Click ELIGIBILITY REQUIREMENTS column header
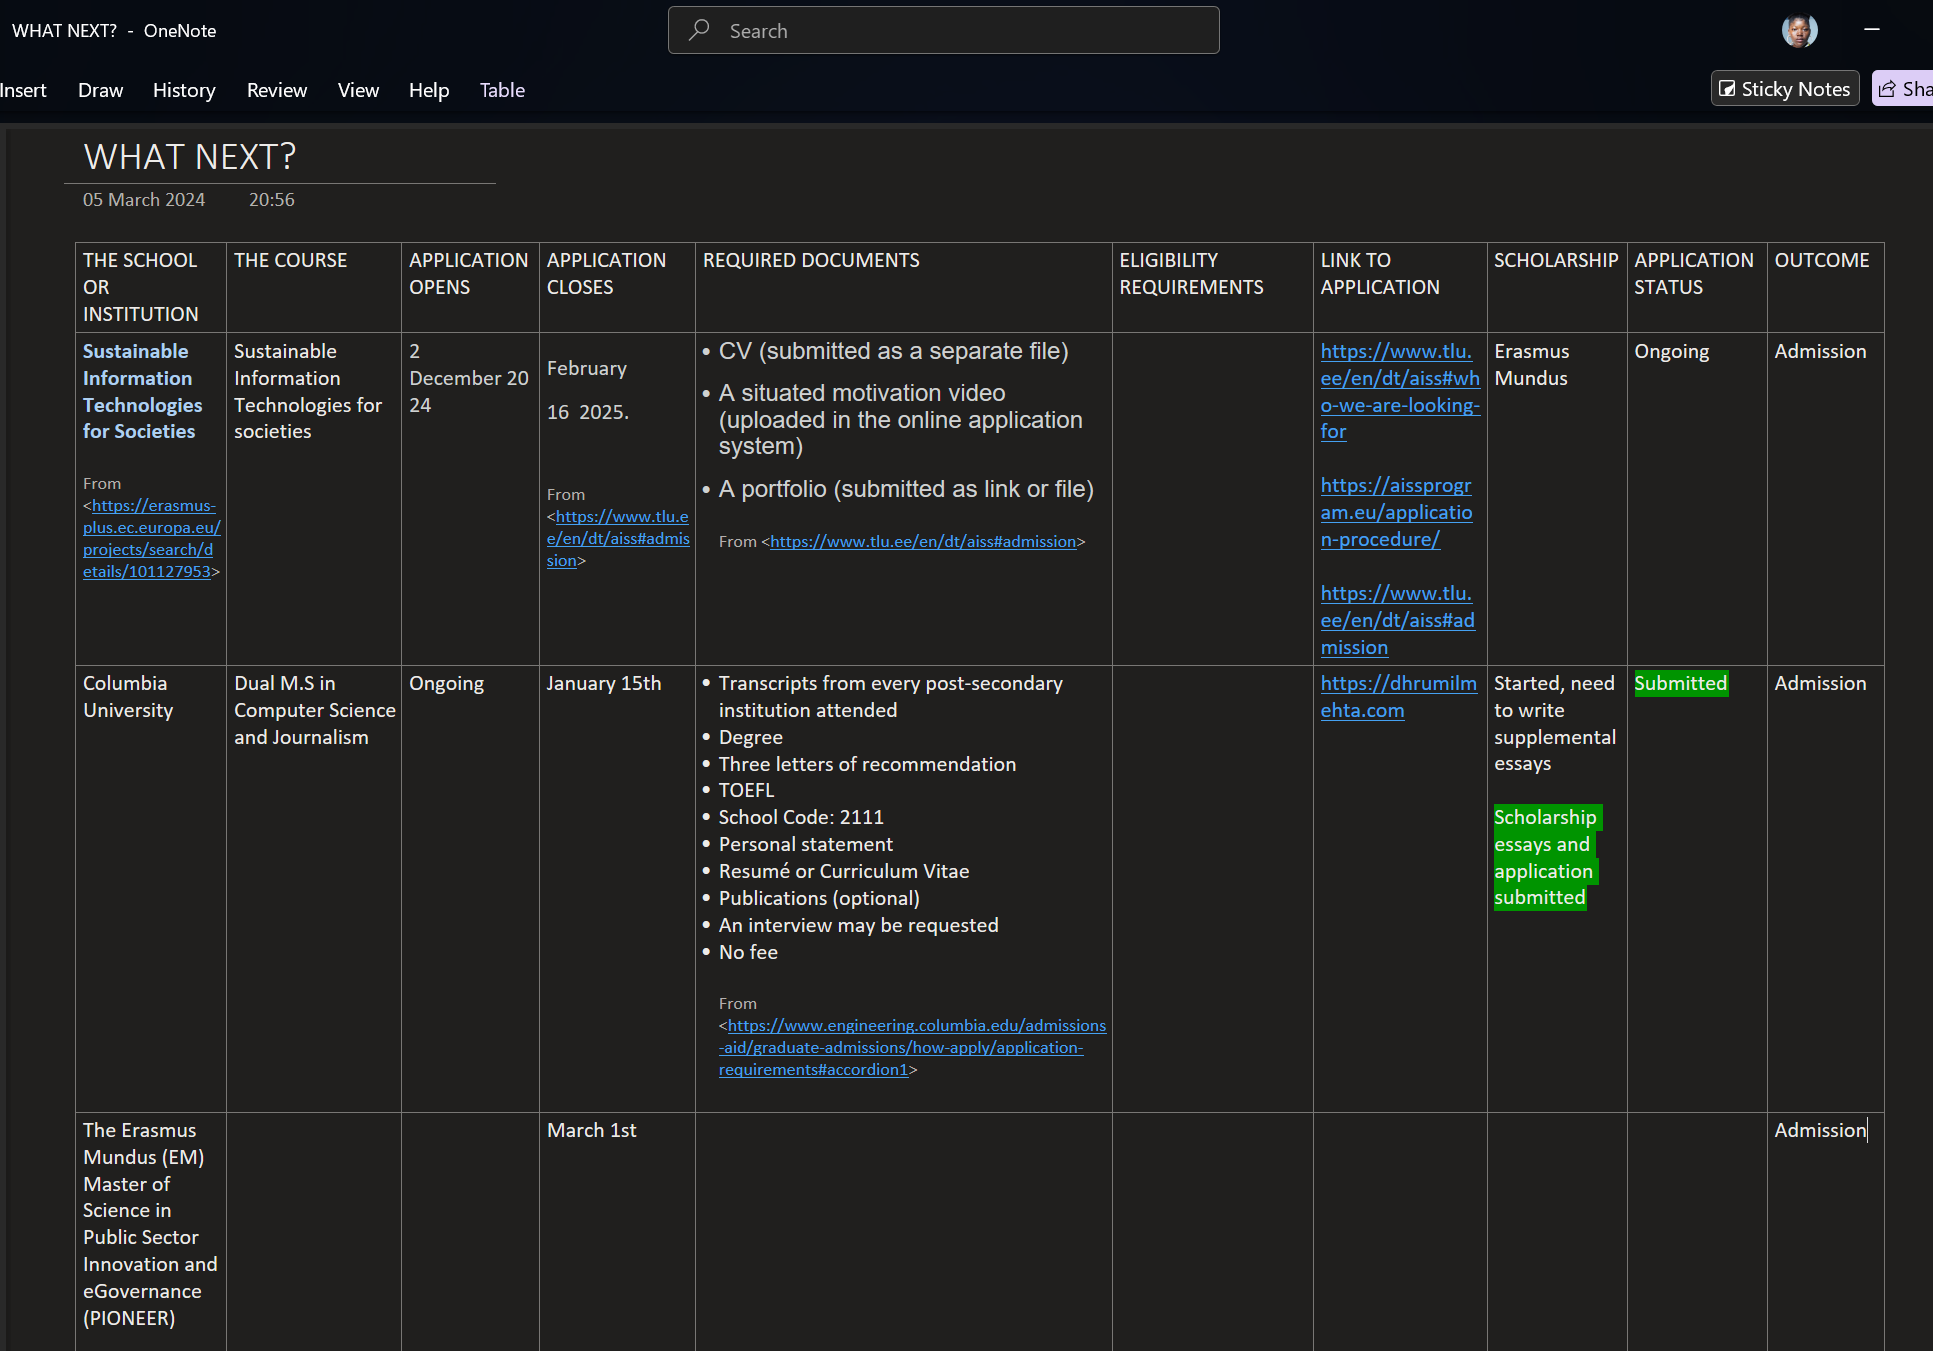1933x1351 pixels. pyautogui.click(x=1191, y=274)
